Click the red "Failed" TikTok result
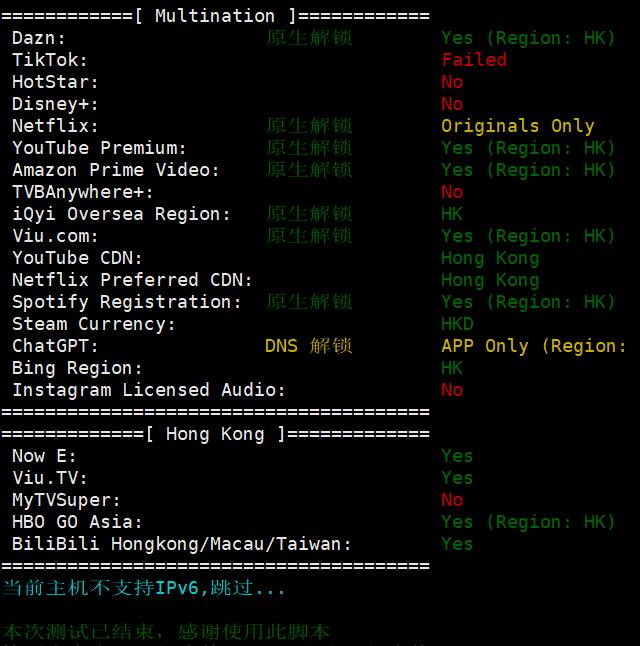The height and width of the screenshot is (646, 640). click(474, 60)
